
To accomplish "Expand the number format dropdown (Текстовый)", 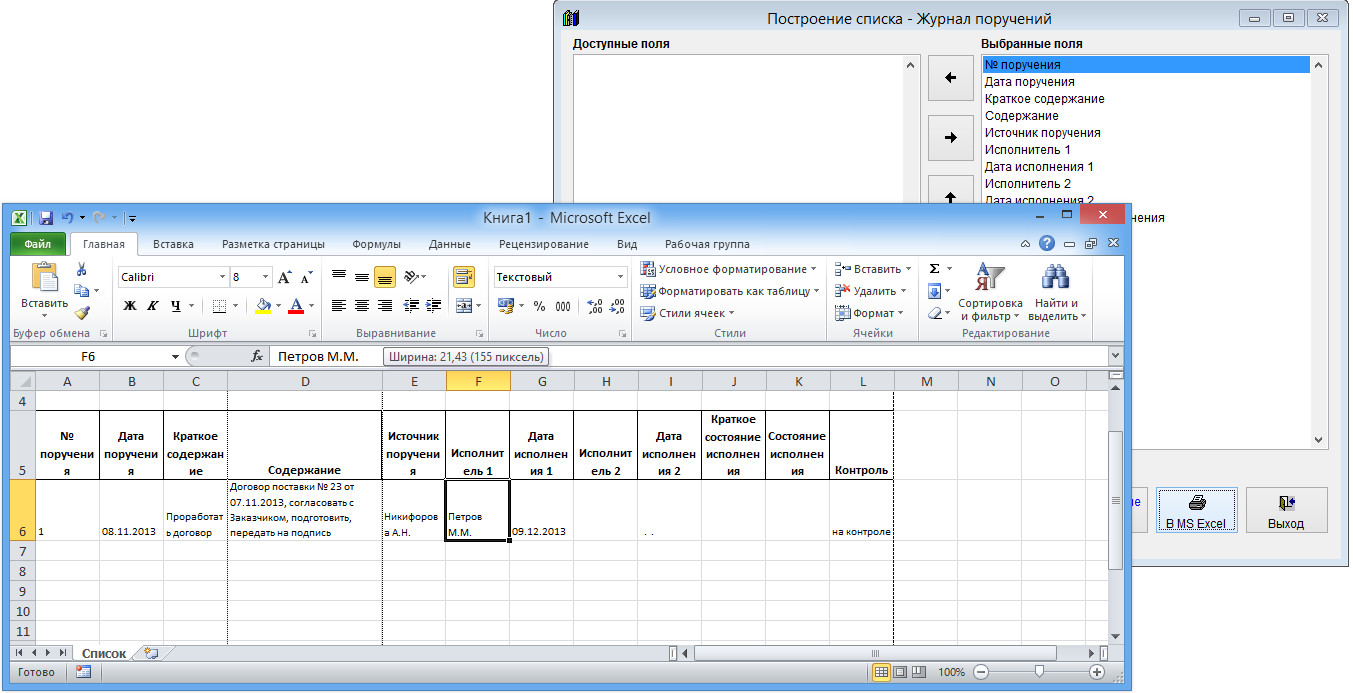I will [619, 277].
